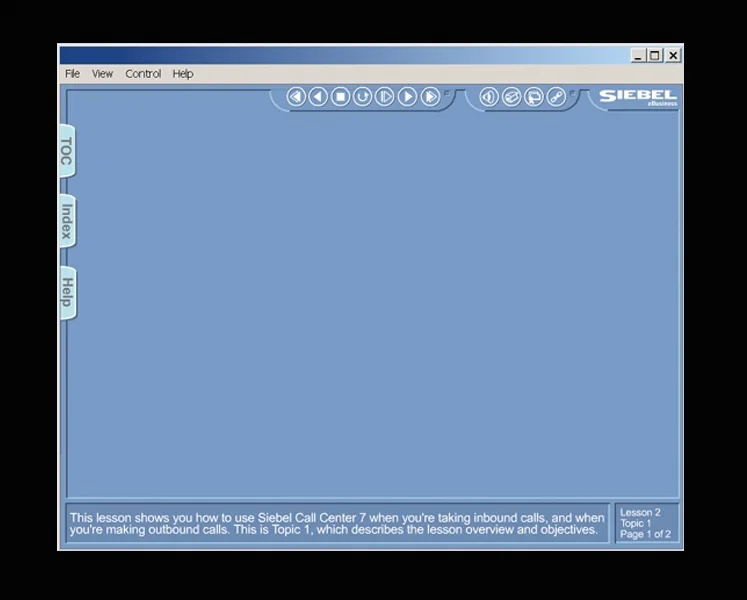The image size is (747, 600).
Task: Open the TOC side tab
Action: [67, 151]
